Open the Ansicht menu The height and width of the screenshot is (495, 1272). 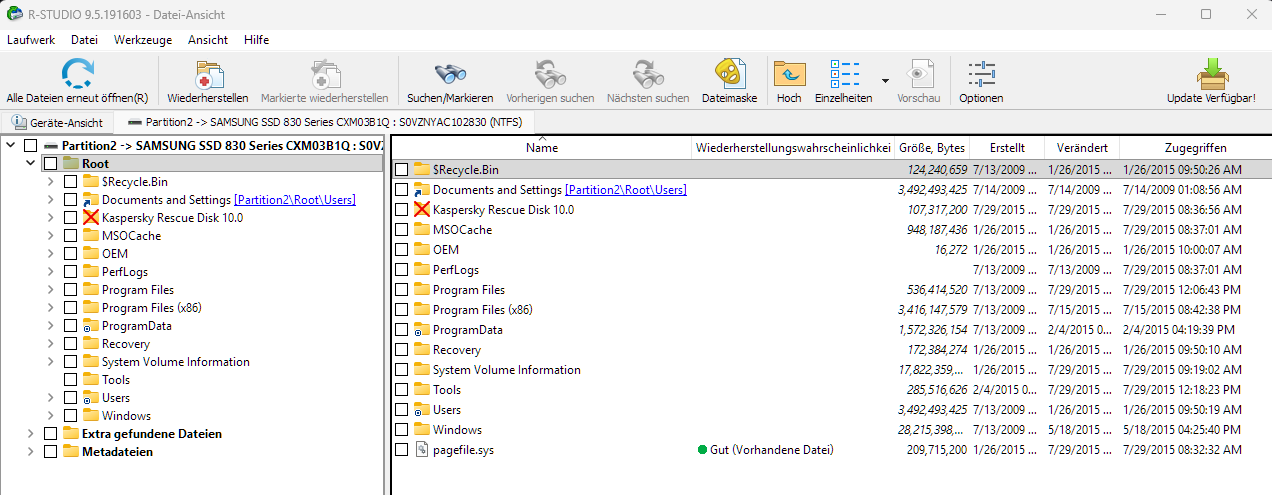point(208,40)
